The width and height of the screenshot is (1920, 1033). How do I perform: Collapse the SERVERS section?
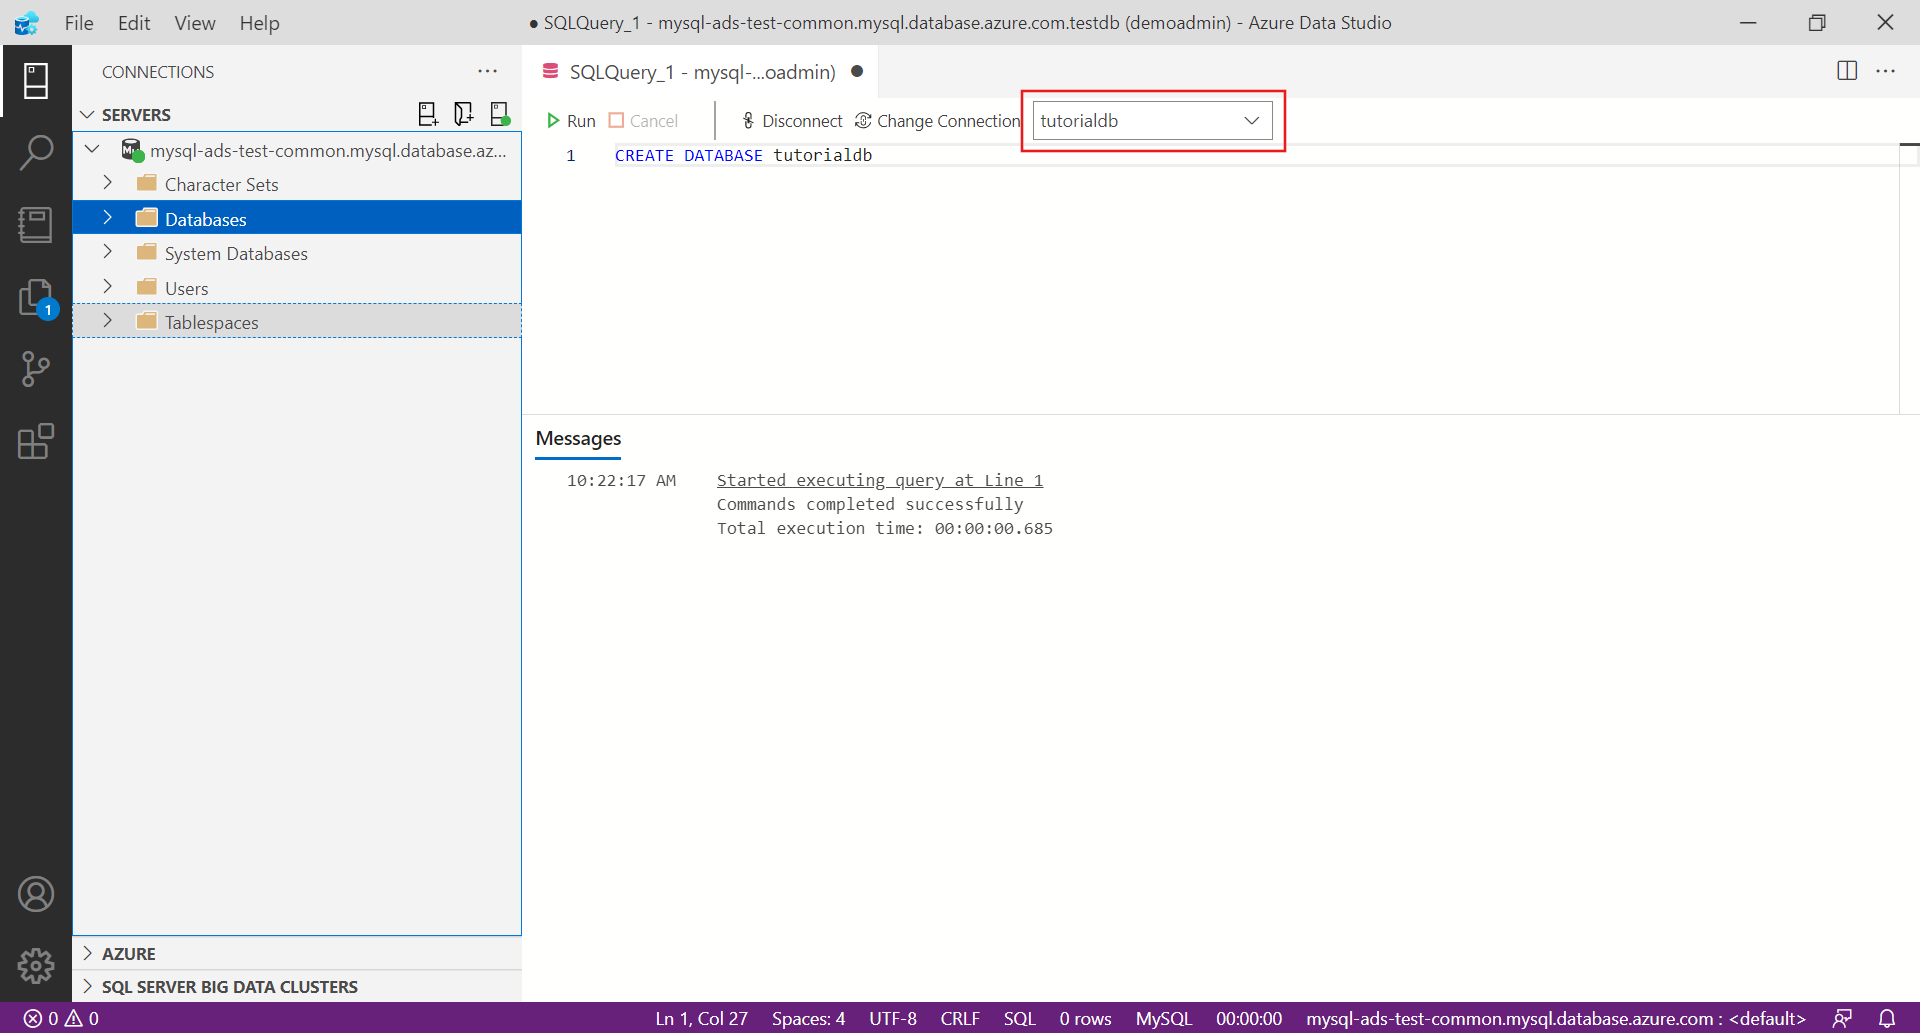click(88, 114)
